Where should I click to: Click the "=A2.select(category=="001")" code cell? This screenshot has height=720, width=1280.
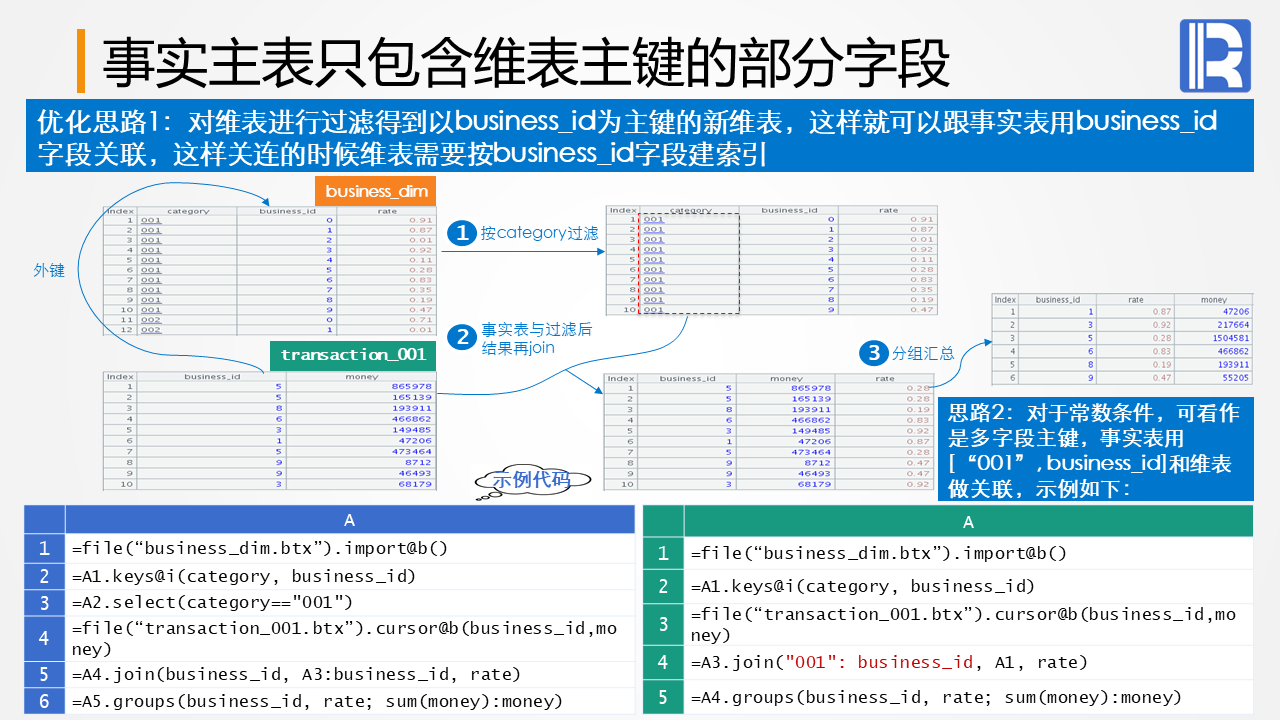tap(349, 602)
